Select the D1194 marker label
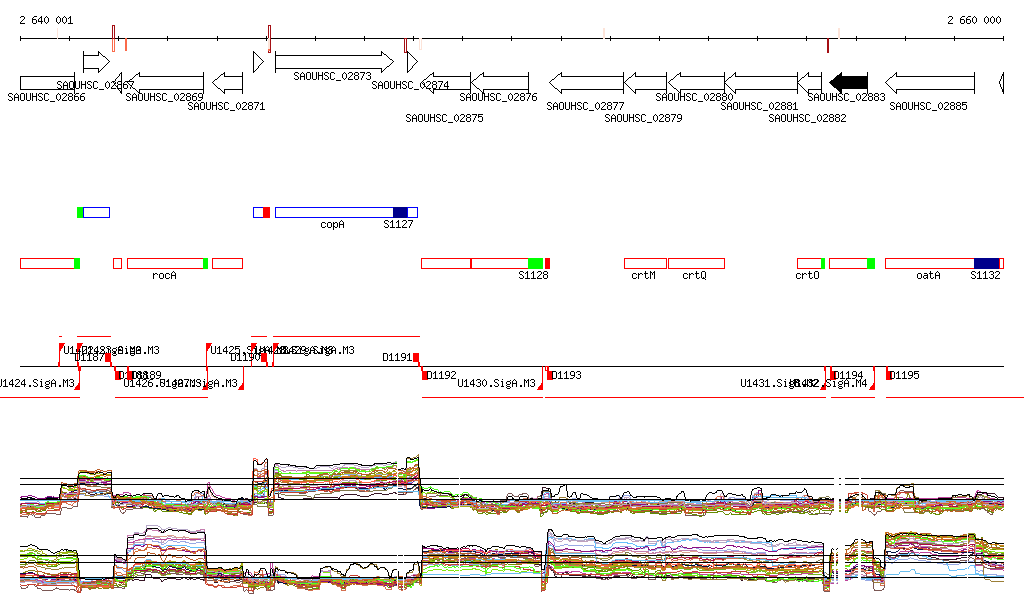Viewport: 1024px width, 611px height. coord(848,375)
